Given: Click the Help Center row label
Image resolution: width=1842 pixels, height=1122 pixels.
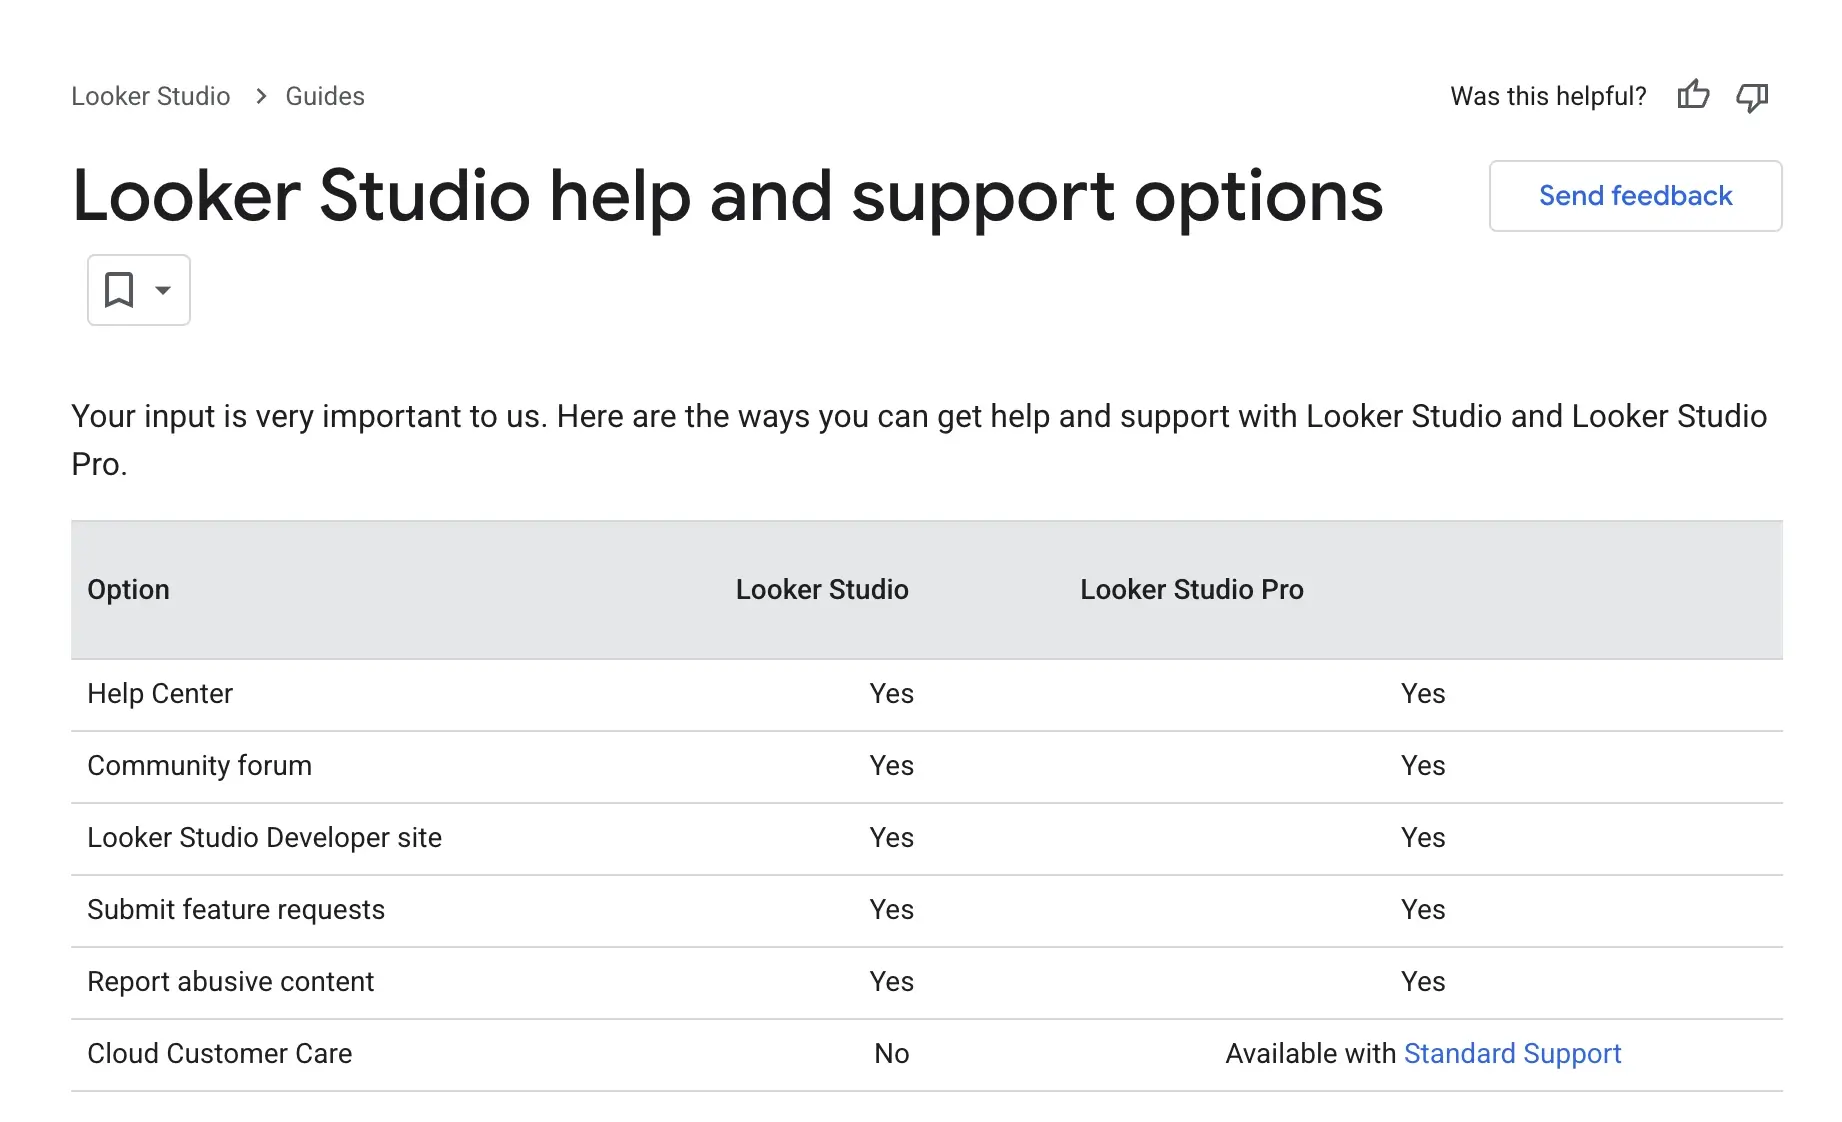Looking at the screenshot, I should 160,694.
